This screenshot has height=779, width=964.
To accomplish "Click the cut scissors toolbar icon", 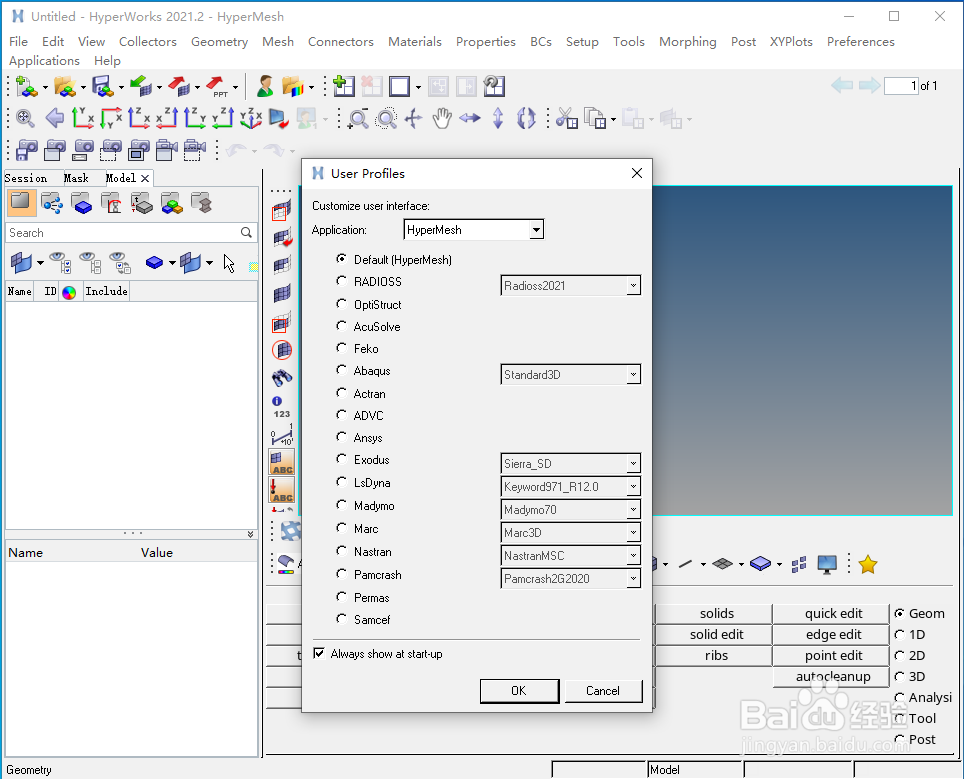I will (x=566, y=117).
